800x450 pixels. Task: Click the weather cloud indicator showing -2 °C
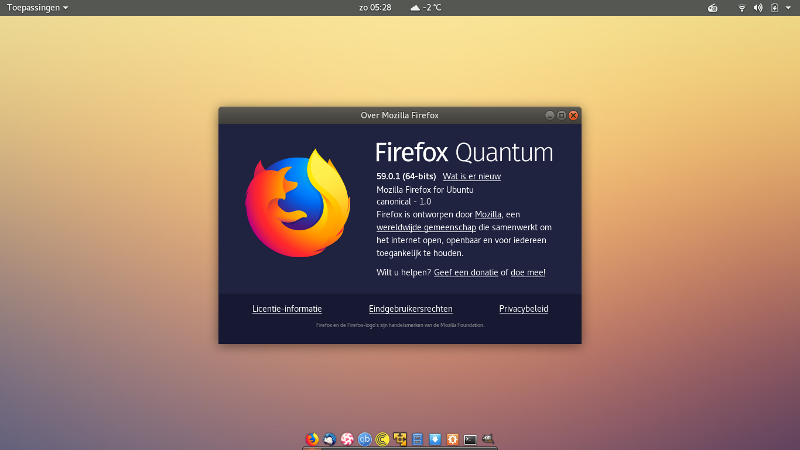tap(426, 8)
